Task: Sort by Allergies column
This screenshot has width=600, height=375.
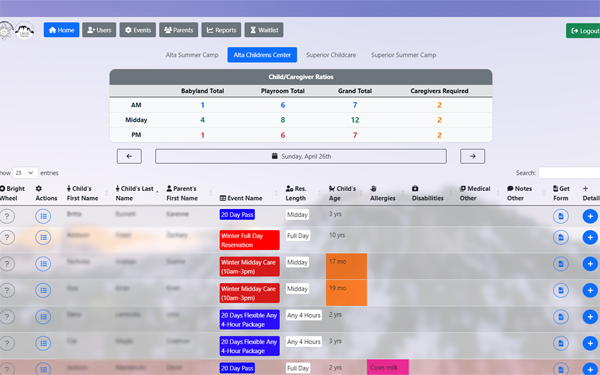Action: pyautogui.click(x=386, y=193)
